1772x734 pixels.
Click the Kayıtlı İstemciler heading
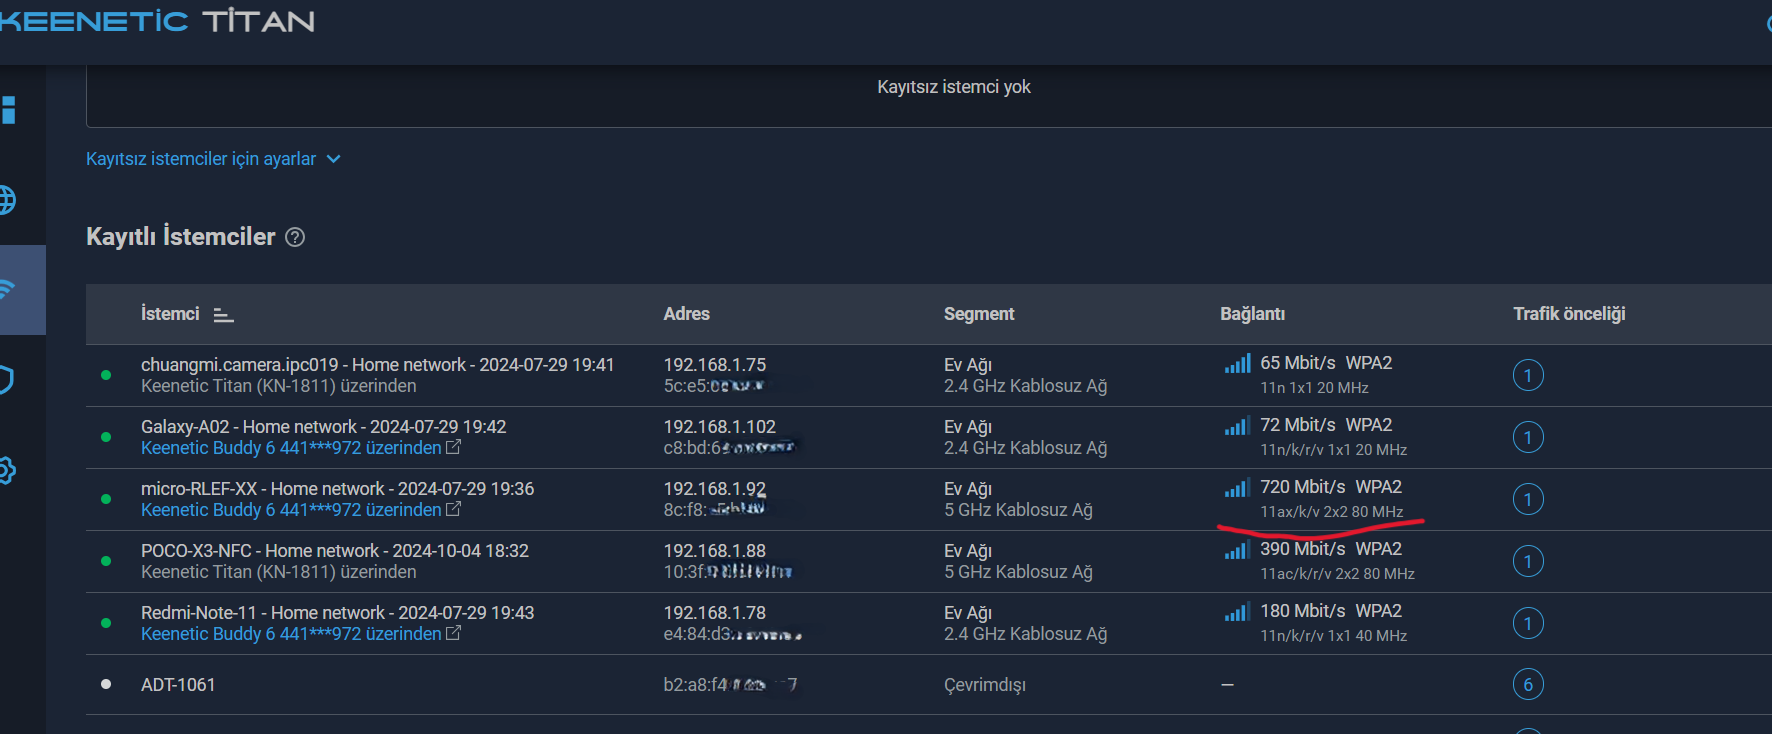(180, 237)
